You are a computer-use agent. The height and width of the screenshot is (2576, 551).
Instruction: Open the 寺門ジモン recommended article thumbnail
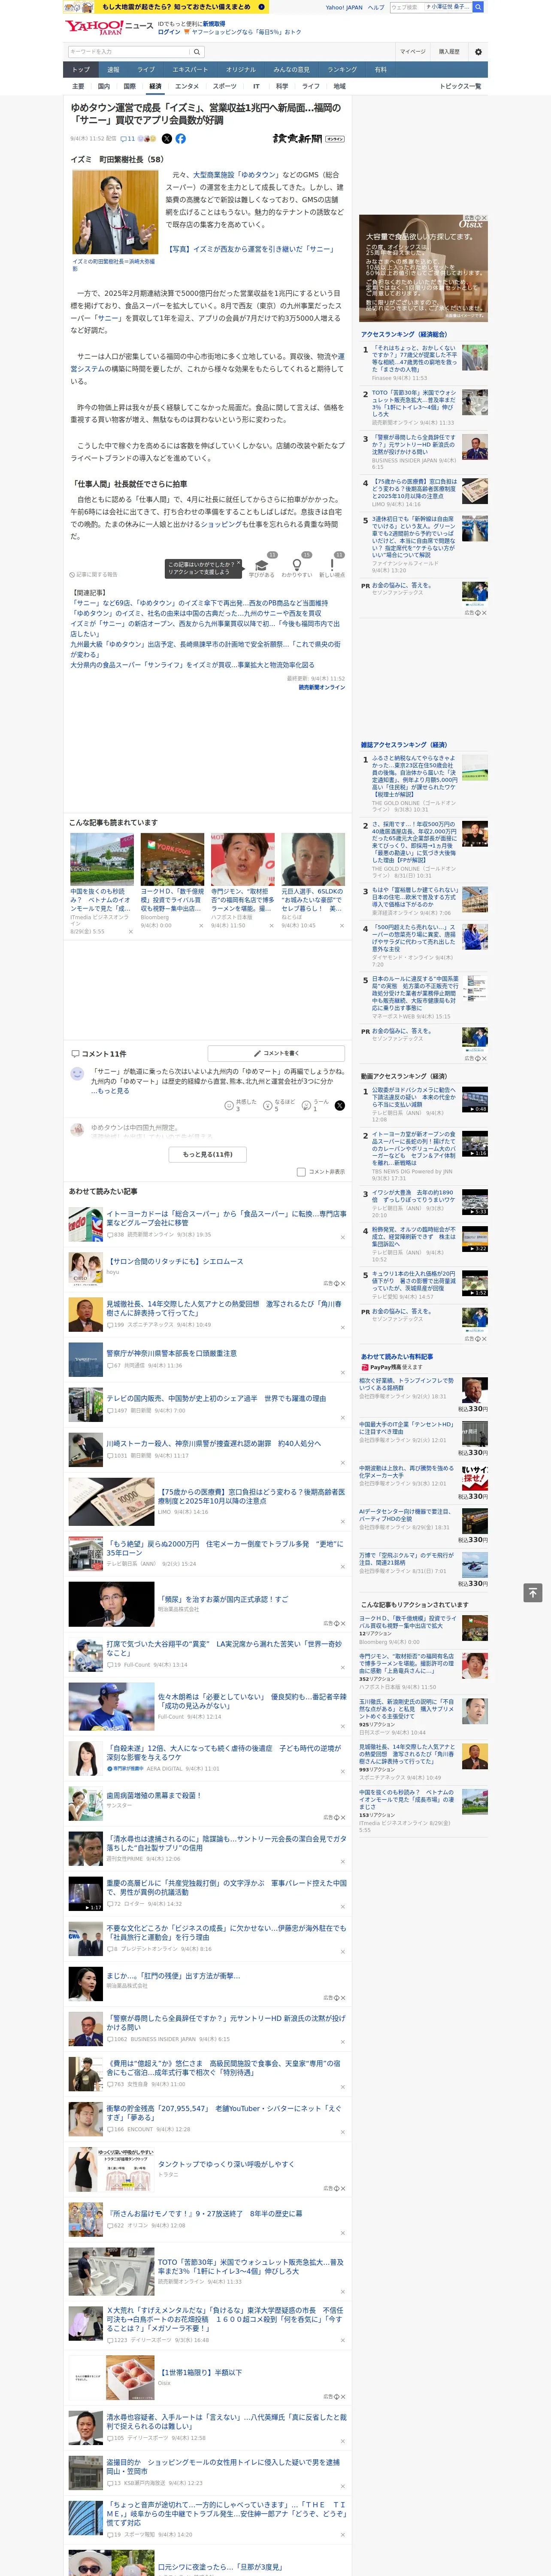(x=243, y=859)
